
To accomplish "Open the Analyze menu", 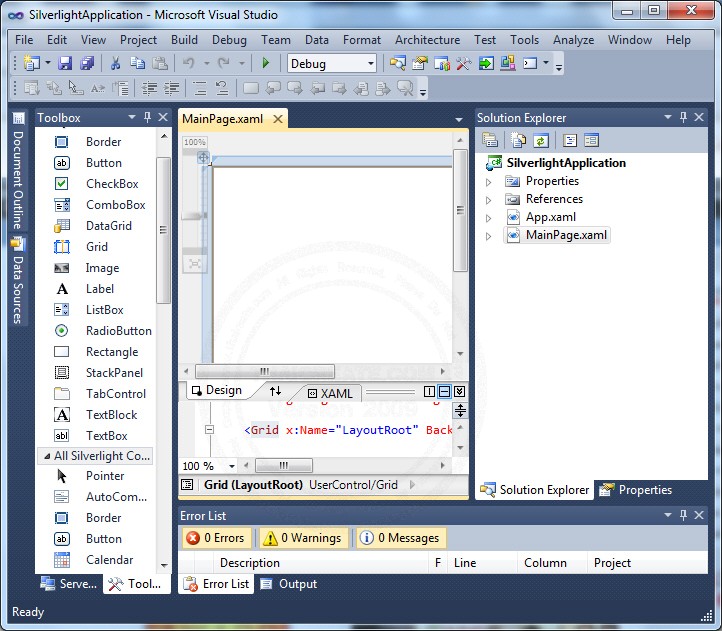I will coord(573,40).
